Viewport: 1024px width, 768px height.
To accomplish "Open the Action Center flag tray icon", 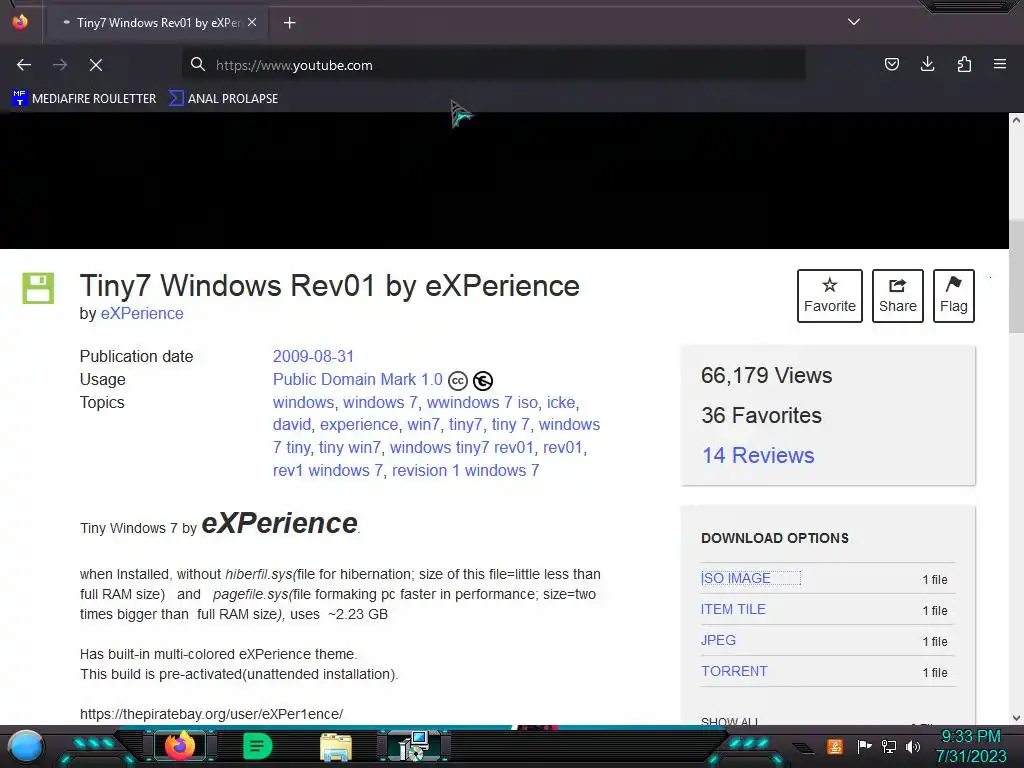I will click(864, 746).
